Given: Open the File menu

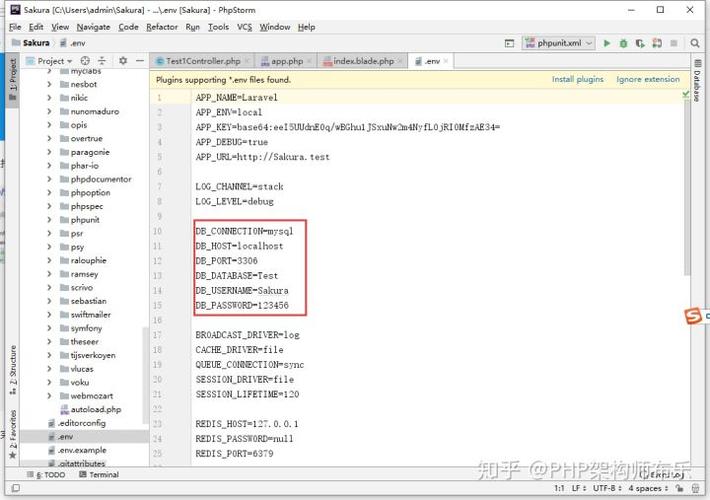Looking at the screenshot, I should click(15, 27).
